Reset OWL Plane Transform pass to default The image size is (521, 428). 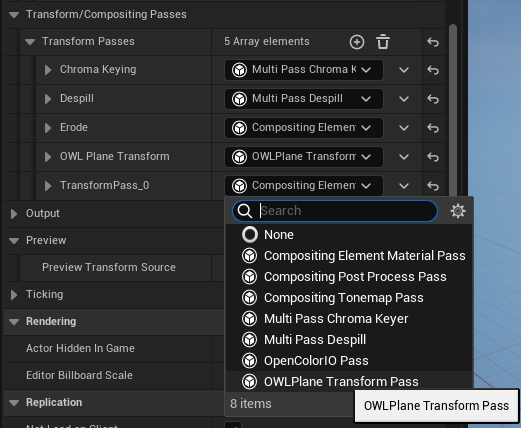pyautogui.click(x=433, y=157)
